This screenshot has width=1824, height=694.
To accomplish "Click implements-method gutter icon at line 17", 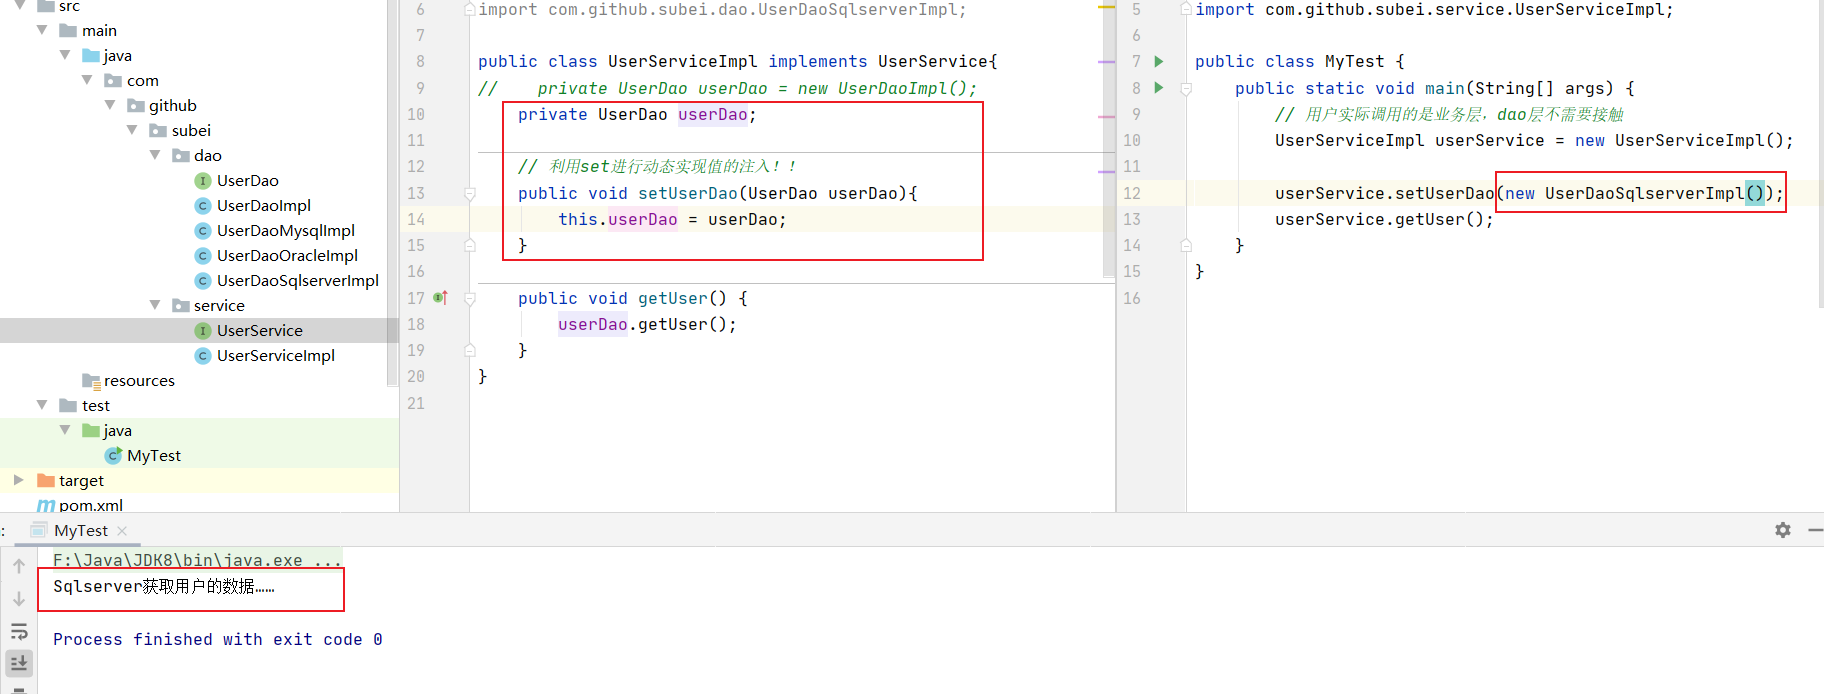I will [x=440, y=298].
